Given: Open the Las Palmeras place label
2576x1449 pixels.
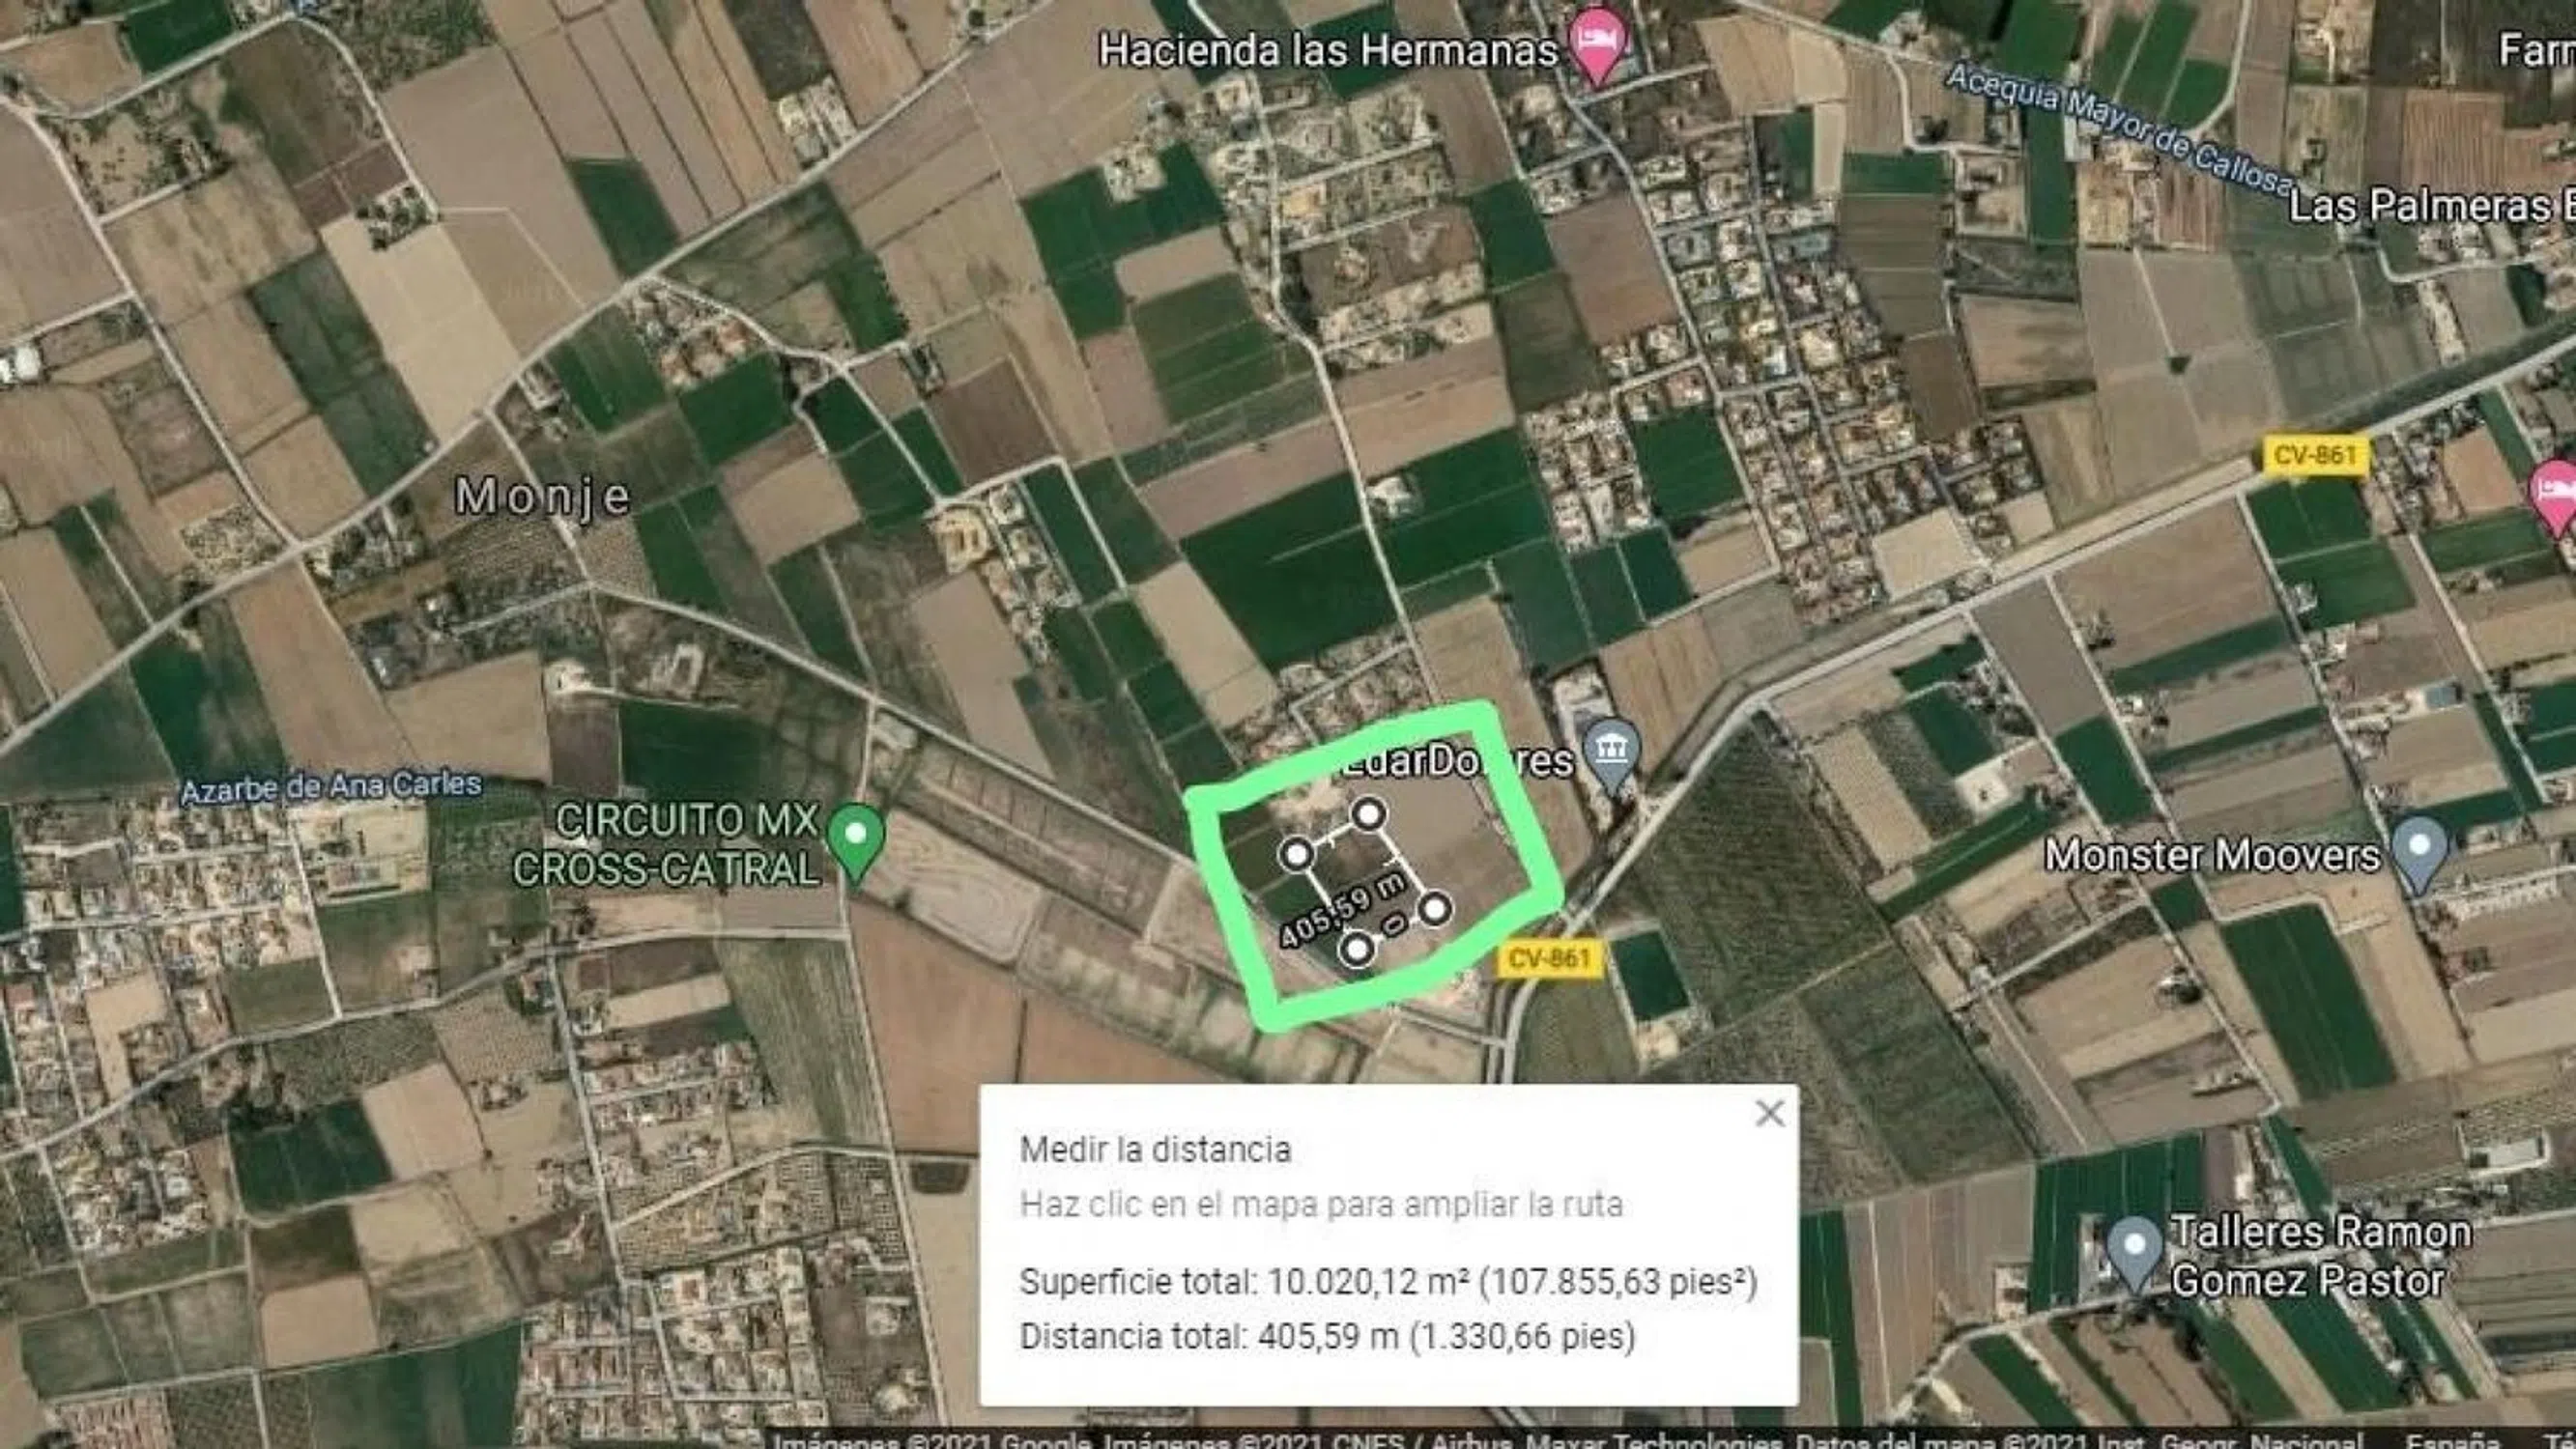Looking at the screenshot, I should tap(2431, 206).
